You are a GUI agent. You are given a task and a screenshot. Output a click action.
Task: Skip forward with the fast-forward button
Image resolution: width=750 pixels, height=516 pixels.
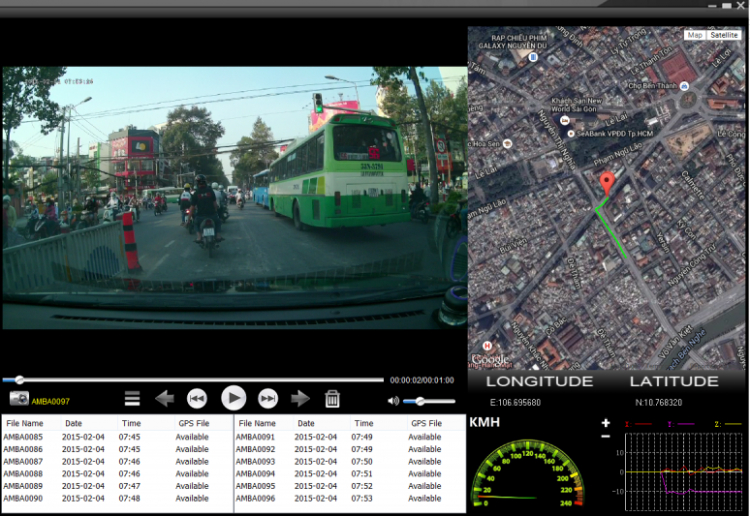point(268,398)
